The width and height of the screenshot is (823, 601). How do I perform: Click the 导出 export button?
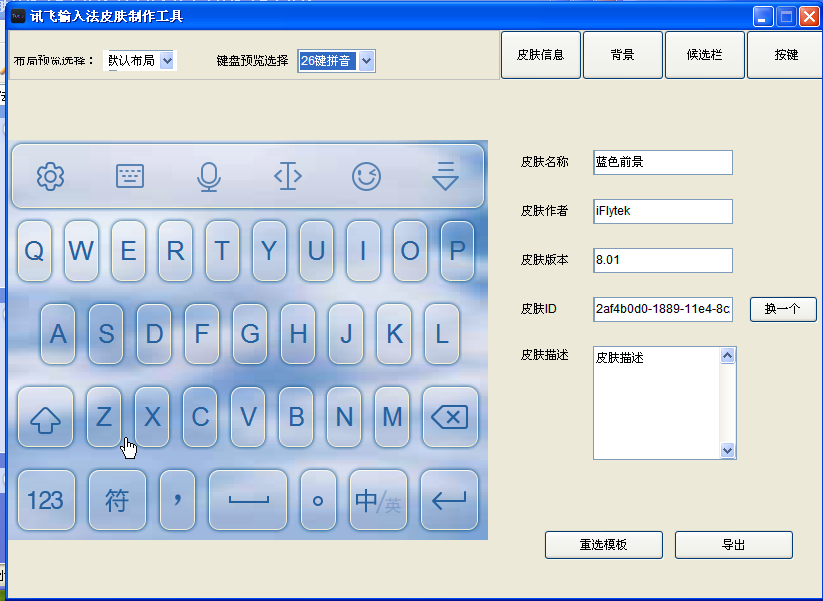click(x=733, y=545)
